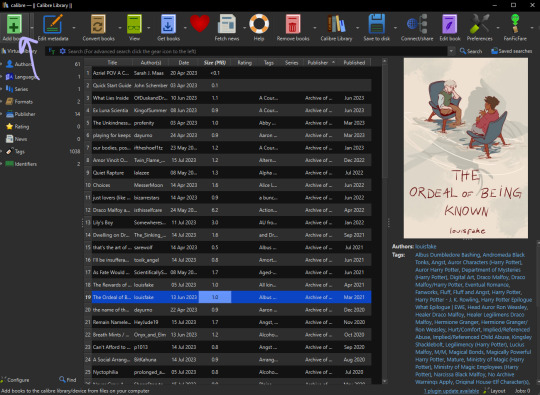Open the Help lifebuoy icon
The image size is (540, 395).
[x=259, y=23]
